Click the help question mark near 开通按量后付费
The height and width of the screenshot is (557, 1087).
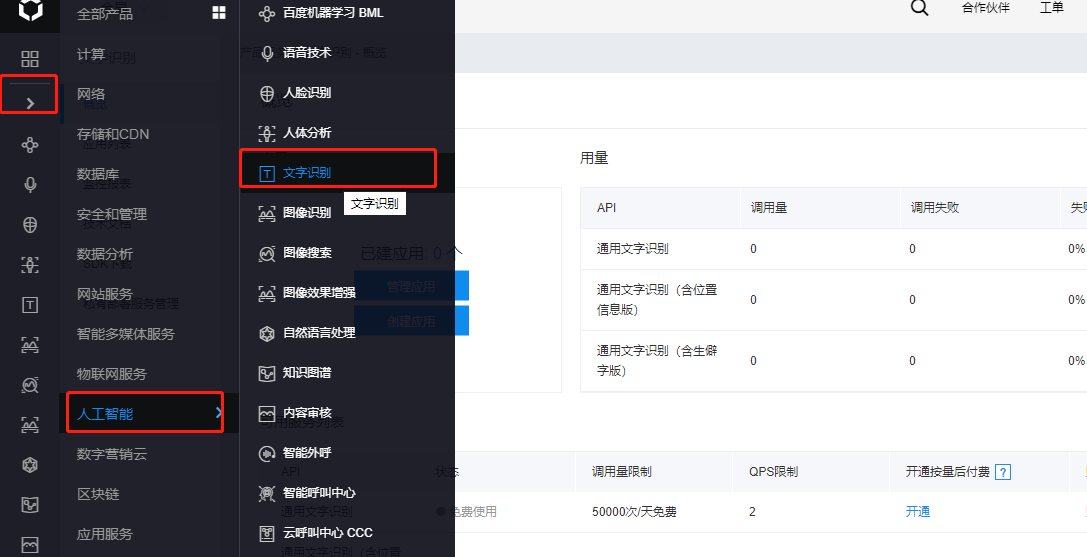1002,472
